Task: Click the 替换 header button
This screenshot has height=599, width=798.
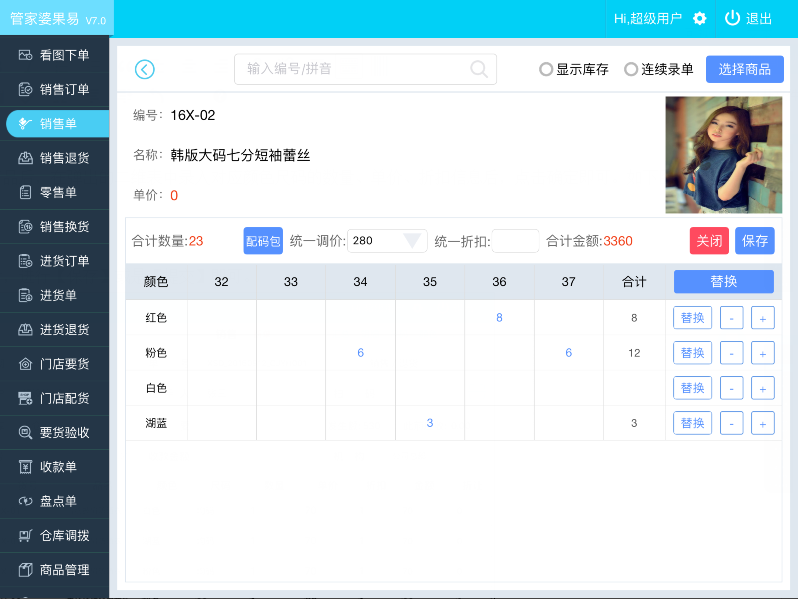Action: point(724,281)
